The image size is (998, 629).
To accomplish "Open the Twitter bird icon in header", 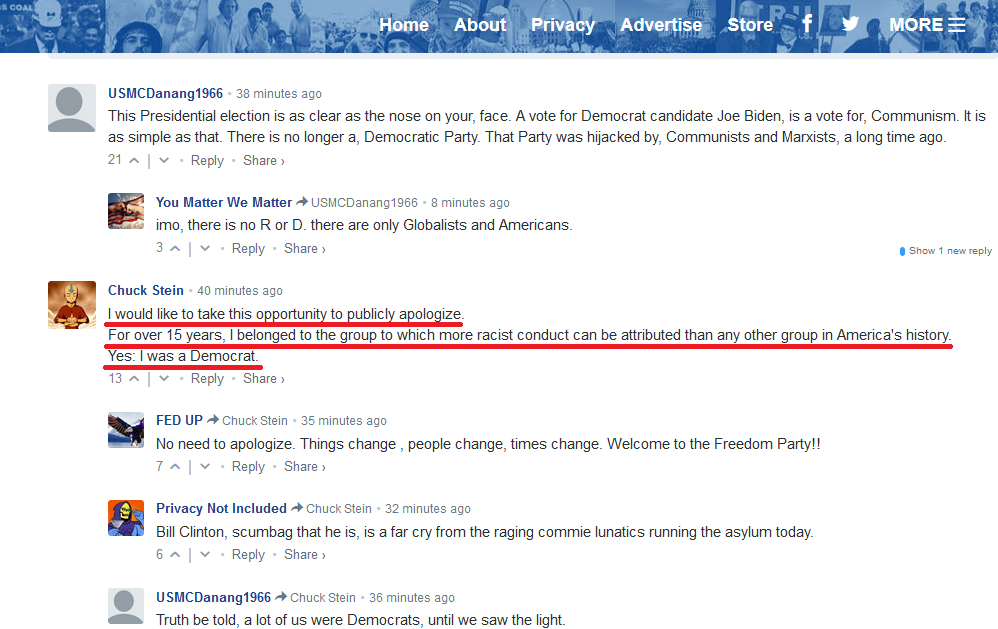I will tap(850, 24).
